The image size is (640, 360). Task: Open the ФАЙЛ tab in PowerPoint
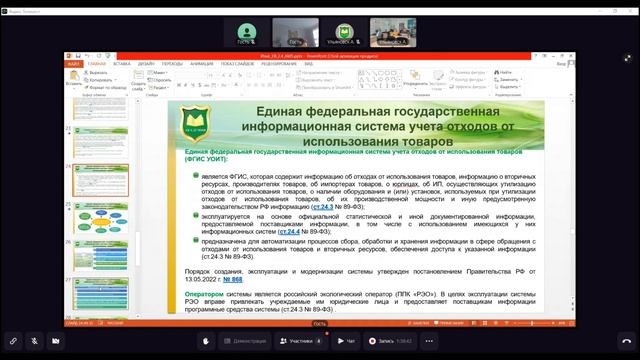73,64
